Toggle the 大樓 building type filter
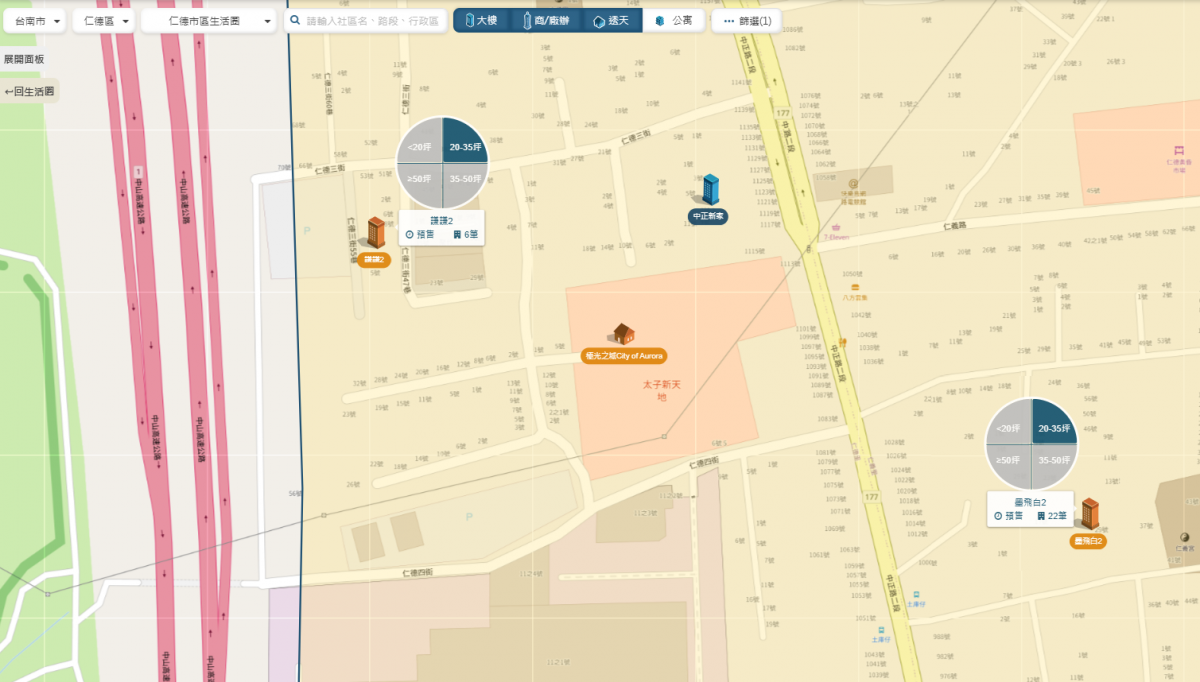Viewport: 1200px width, 682px height. (482, 21)
